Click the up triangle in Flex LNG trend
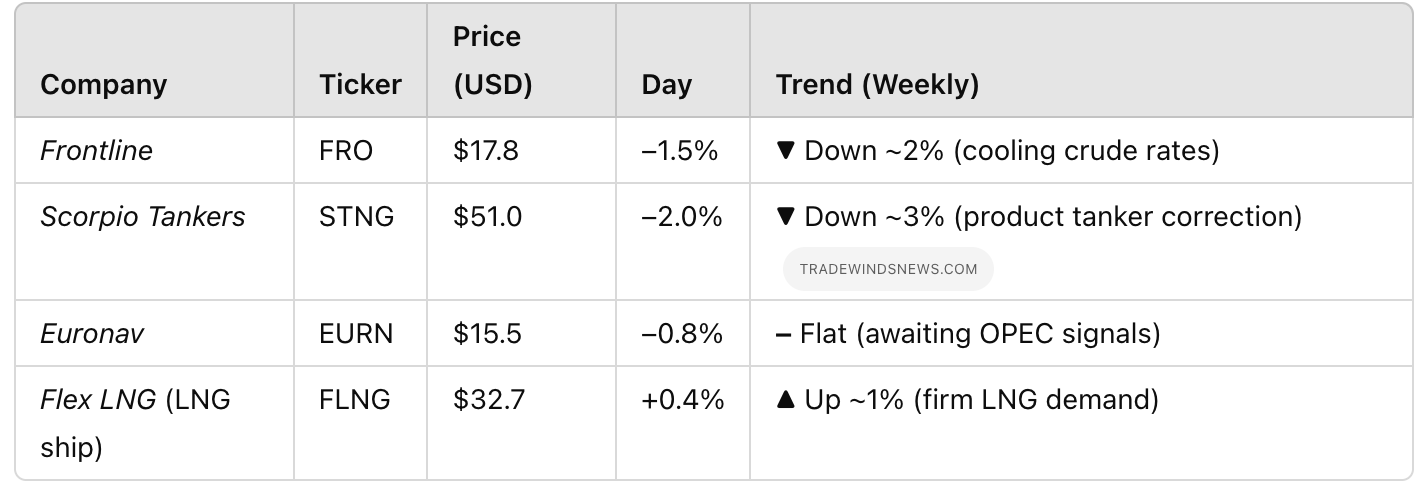 tap(785, 400)
